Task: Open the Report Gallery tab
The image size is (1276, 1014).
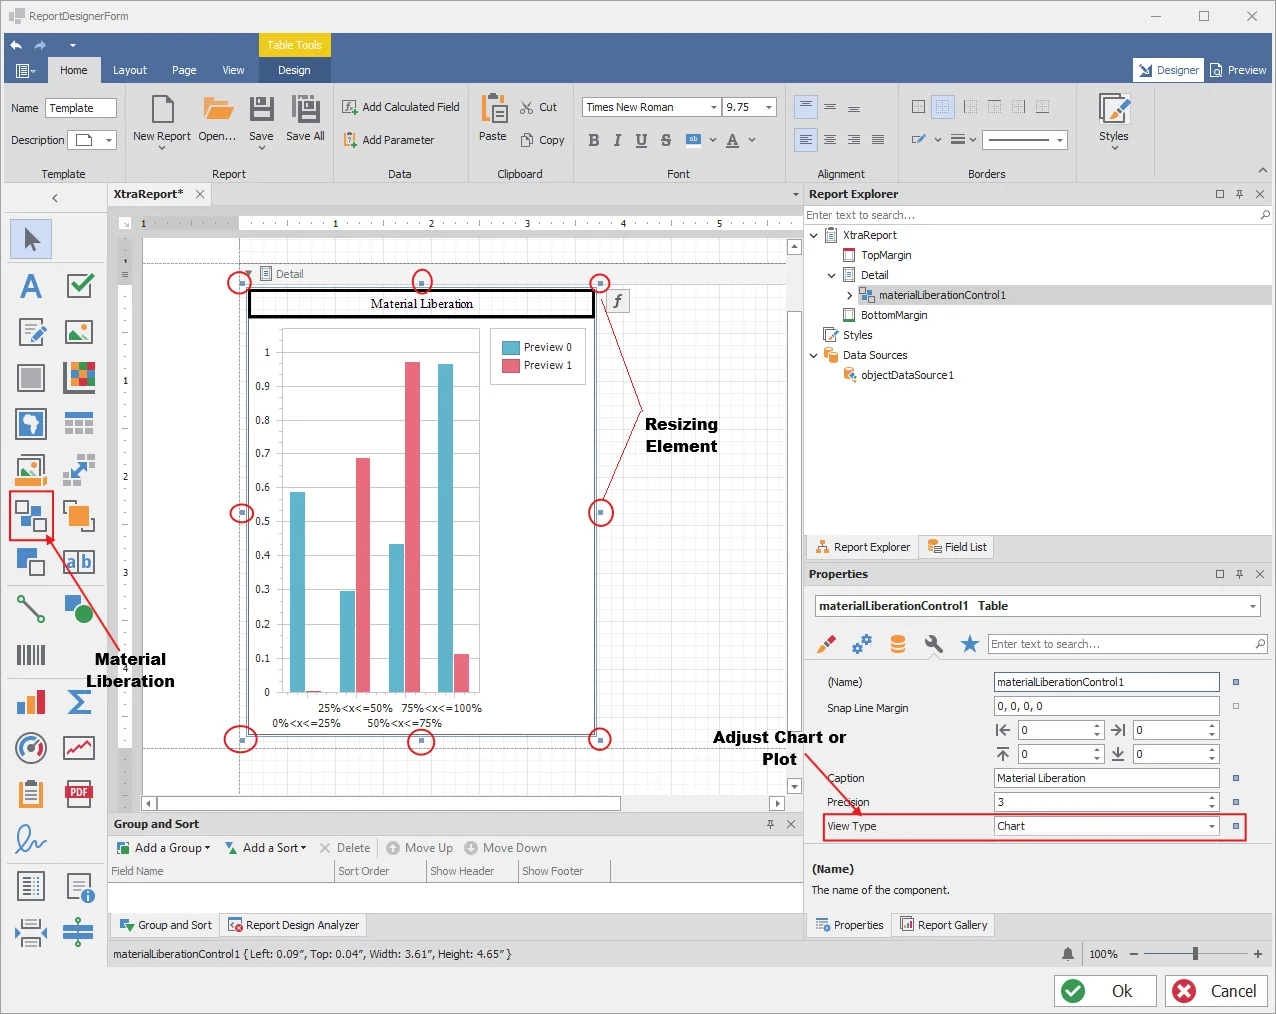Action: pos(944,925)
